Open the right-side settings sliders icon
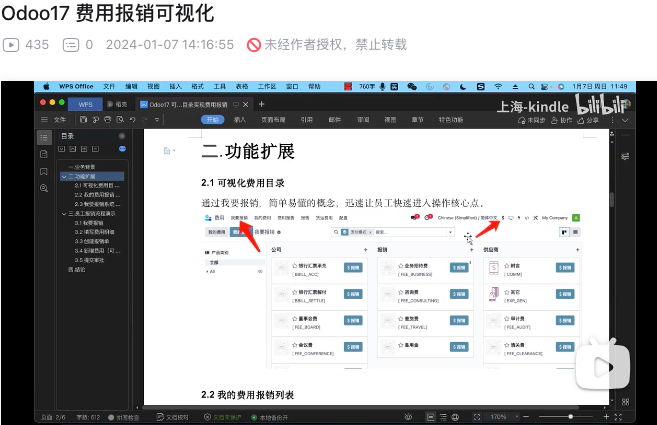657x425 pixels. 625,156
